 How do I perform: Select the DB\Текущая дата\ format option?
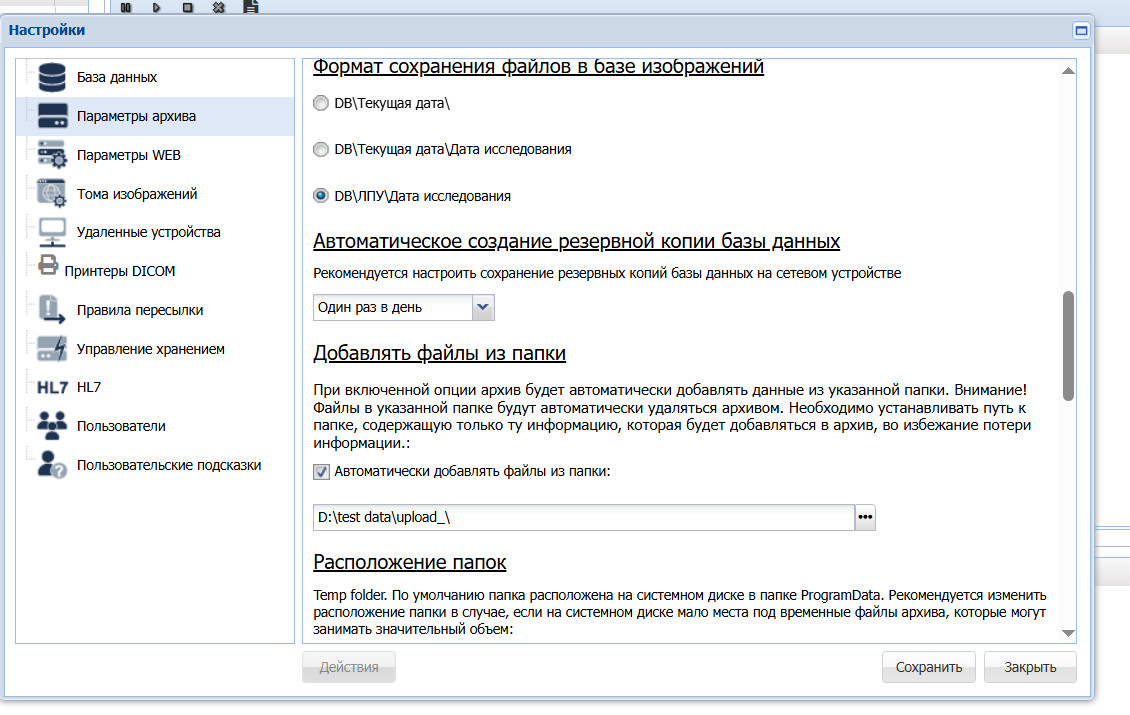click(x=321, y=103)
